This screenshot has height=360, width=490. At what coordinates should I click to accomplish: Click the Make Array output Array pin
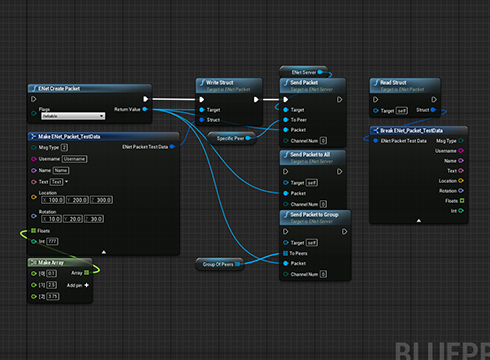[x=87, y=273]
